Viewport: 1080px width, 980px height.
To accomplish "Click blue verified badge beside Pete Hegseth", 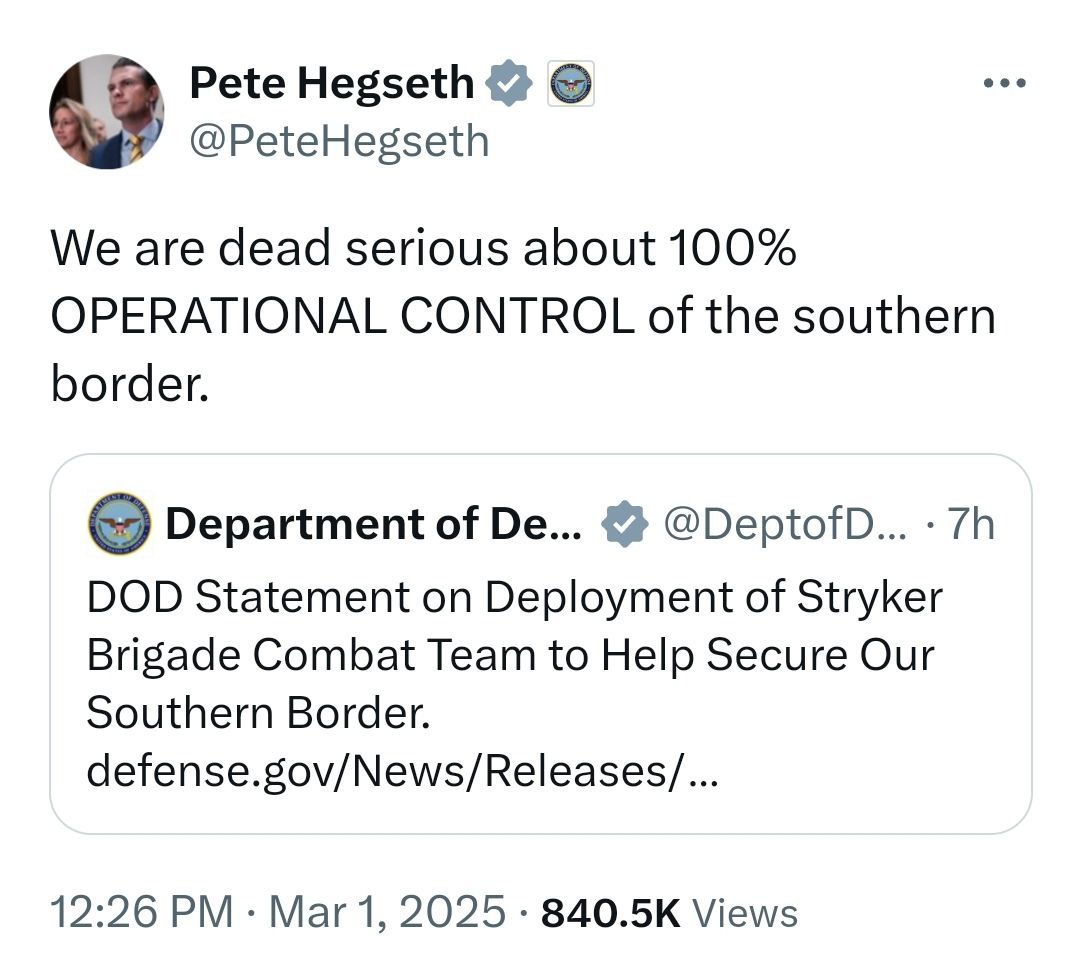I will 510,84.
